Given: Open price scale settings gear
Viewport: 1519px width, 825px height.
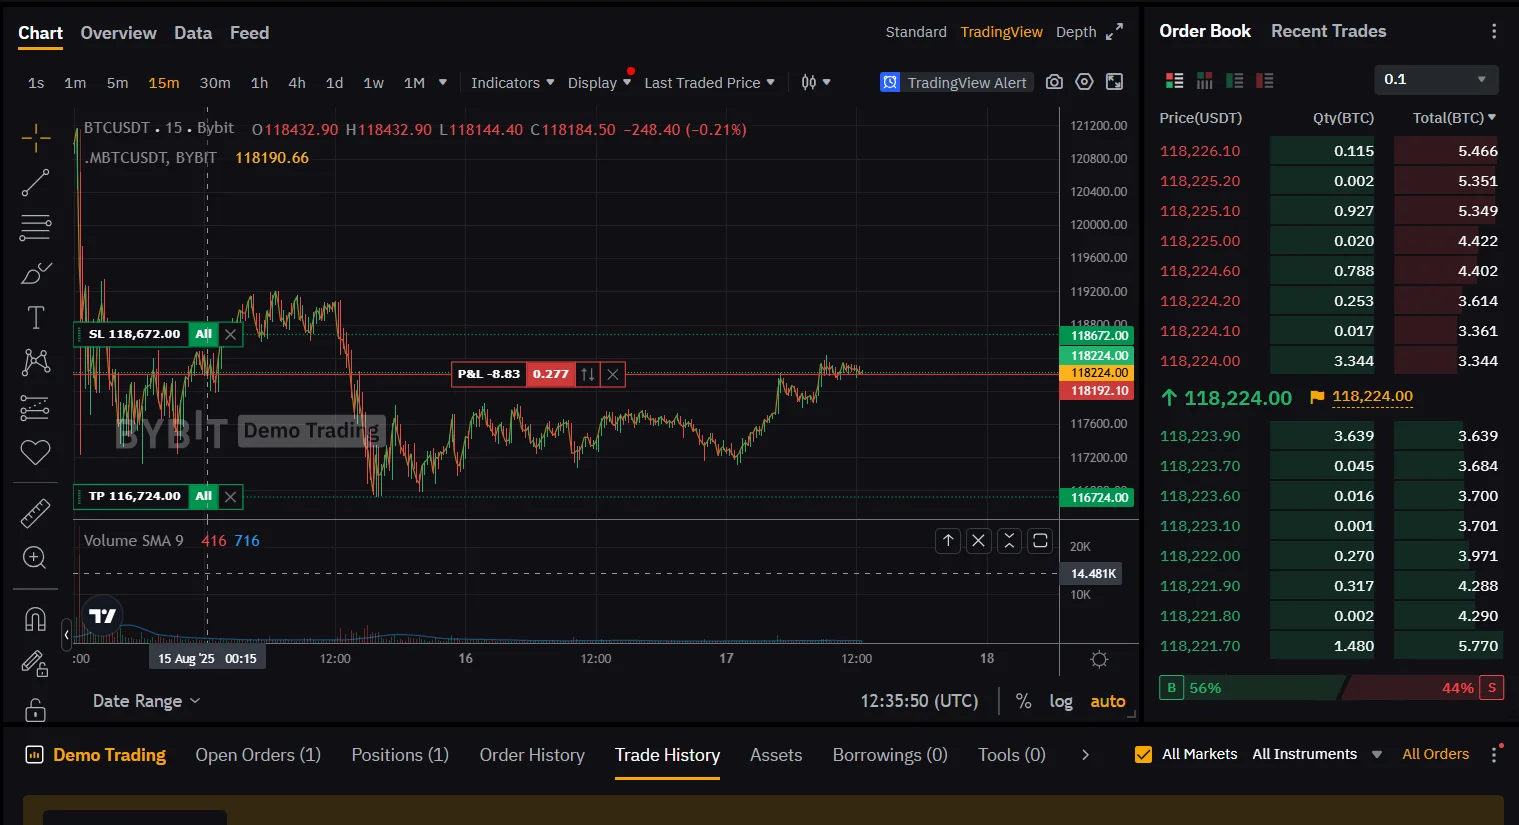Looking at the screenshot, I should (x=1099, y=659).
